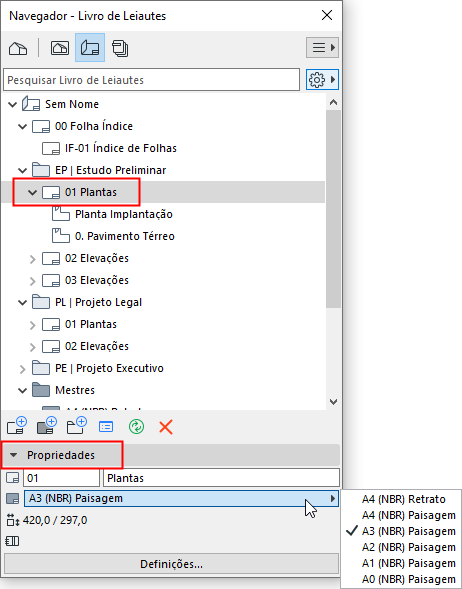
Task: Click the Mestres folder icon
Action: (41, 390)
